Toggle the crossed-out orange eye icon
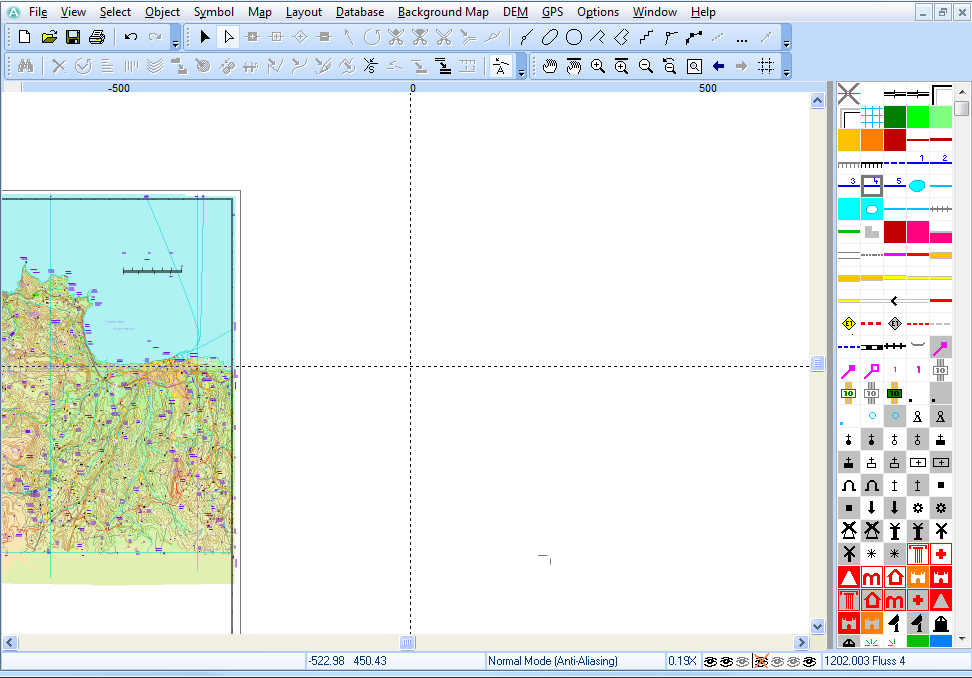This screenshot has height=678, width=972. click(x=760, y=661)
